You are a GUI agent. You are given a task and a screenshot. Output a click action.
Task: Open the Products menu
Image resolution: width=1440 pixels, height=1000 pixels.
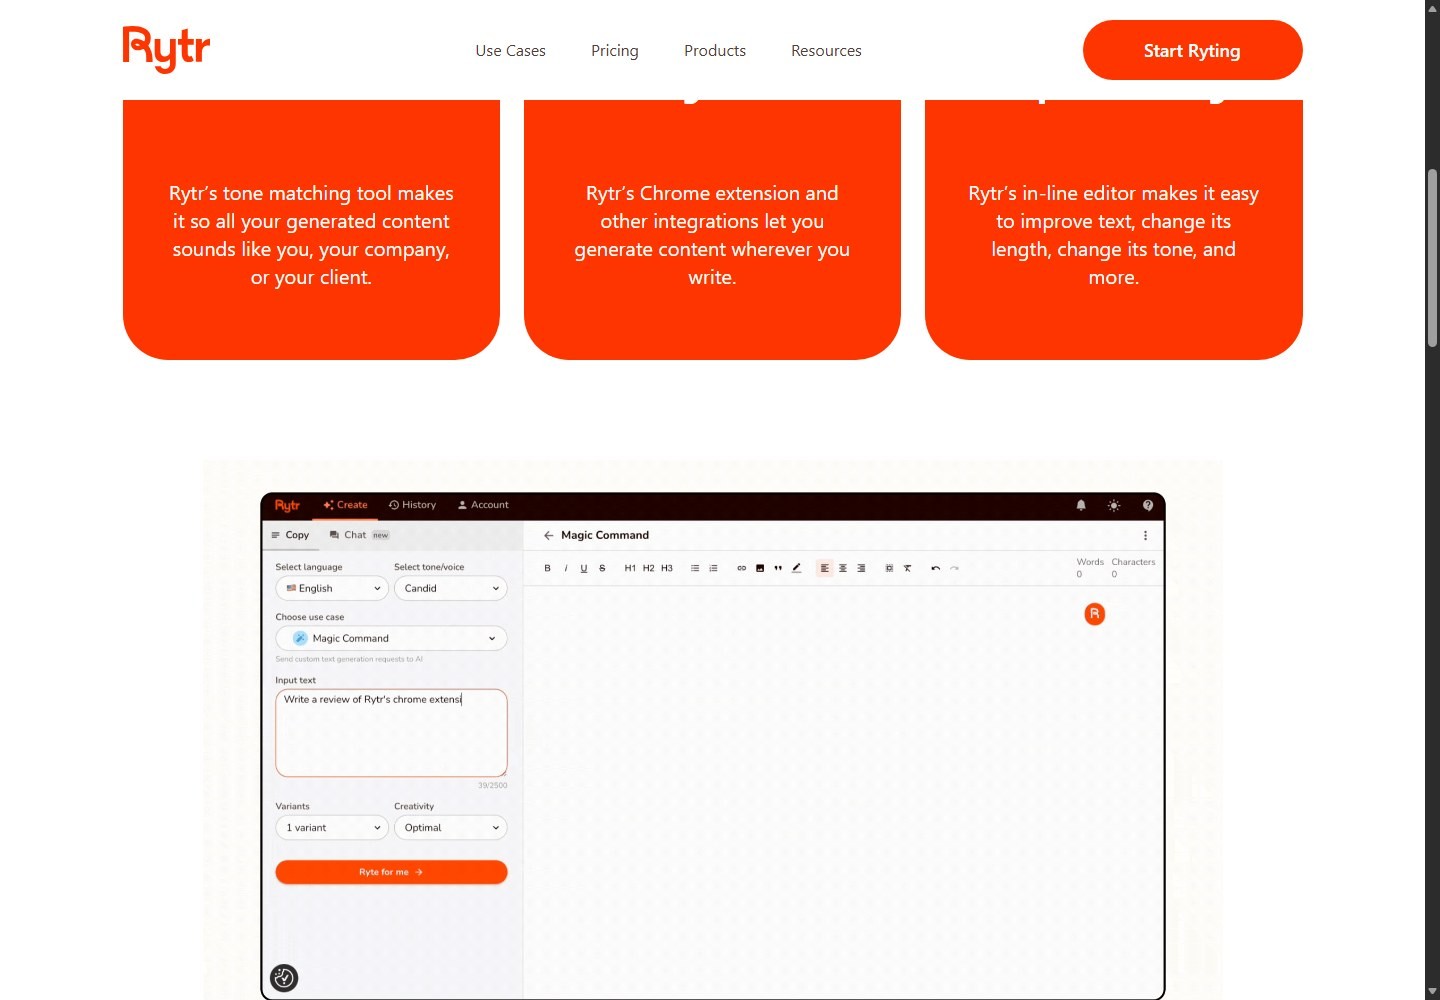coord(715,51)
